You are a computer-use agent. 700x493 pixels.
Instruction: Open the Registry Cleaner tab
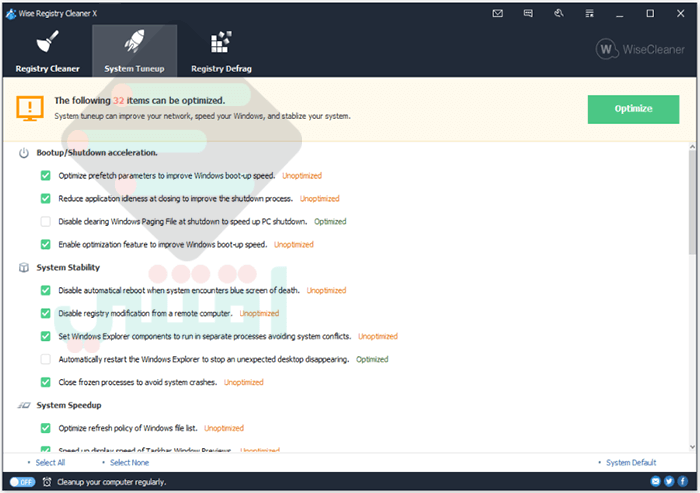[47, 51]
